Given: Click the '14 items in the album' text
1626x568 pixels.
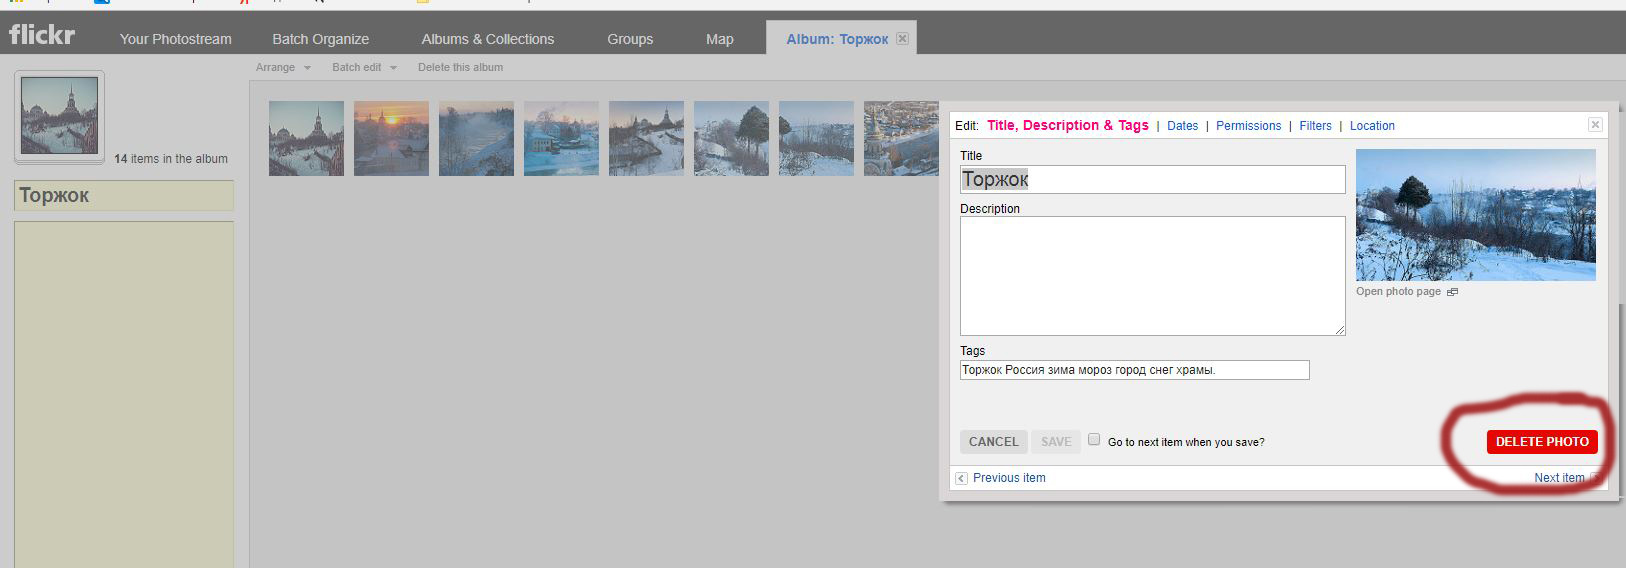Looking at the screenshot, I should [x=171, y=159].
